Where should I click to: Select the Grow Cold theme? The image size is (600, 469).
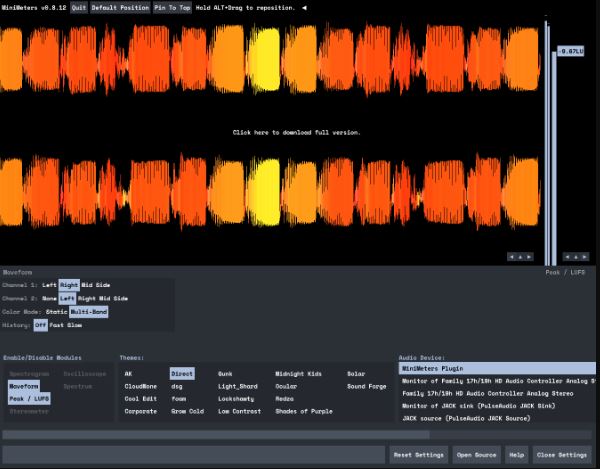pyautogui.click(x=187, y=412)
